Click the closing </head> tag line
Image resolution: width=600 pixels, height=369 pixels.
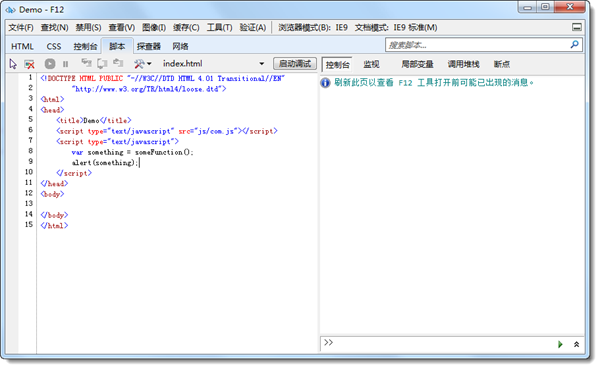click(x=54, y=184)
